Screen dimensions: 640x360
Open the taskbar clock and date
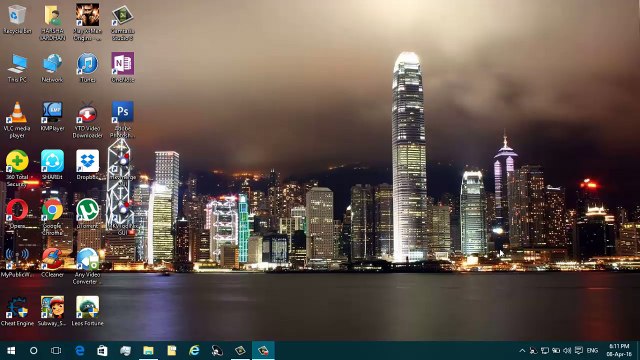619,351
